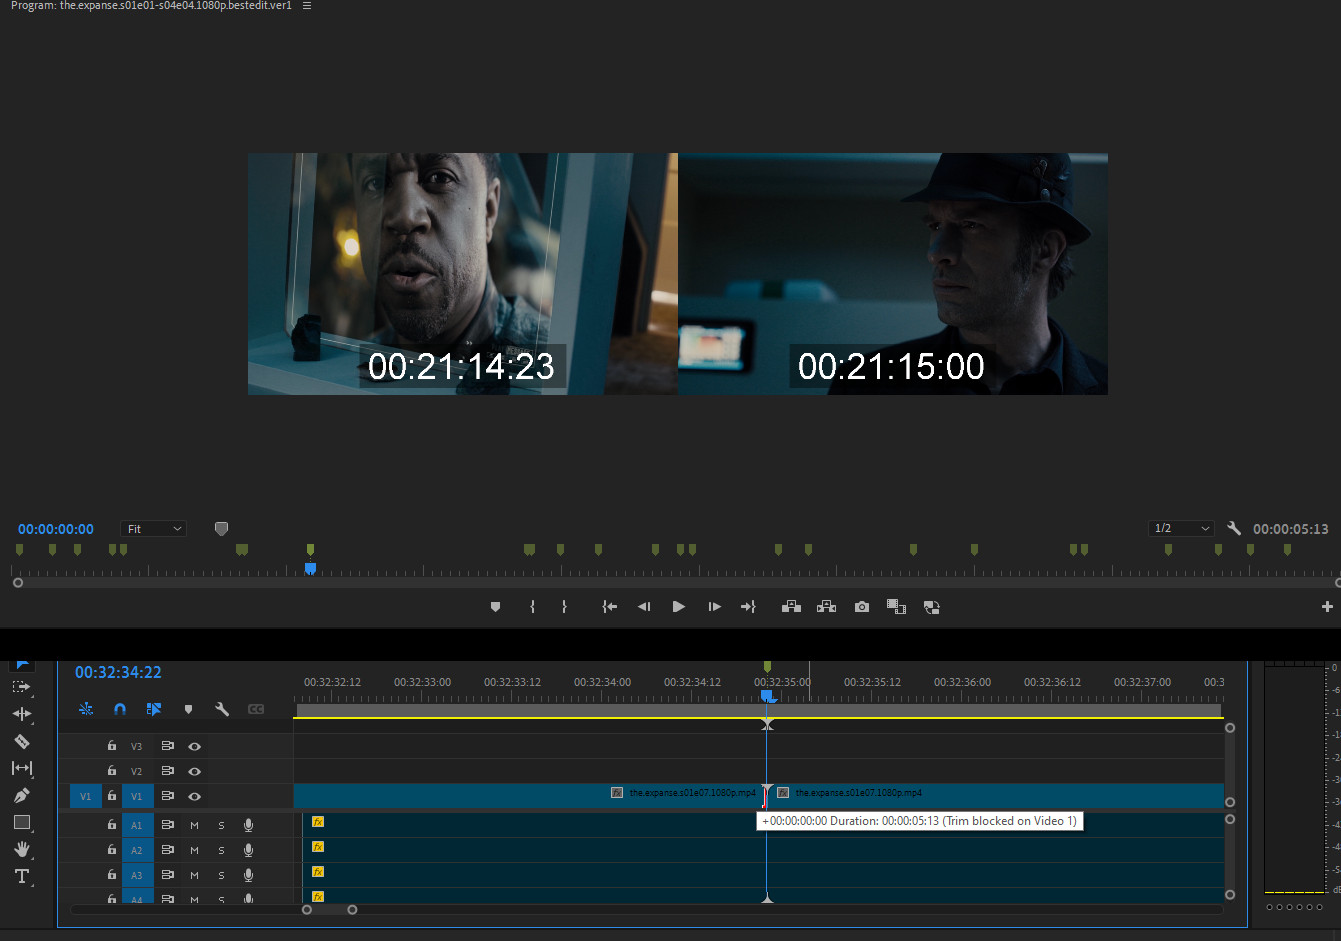
Task: Choose the Type tool
Action: 21,876
